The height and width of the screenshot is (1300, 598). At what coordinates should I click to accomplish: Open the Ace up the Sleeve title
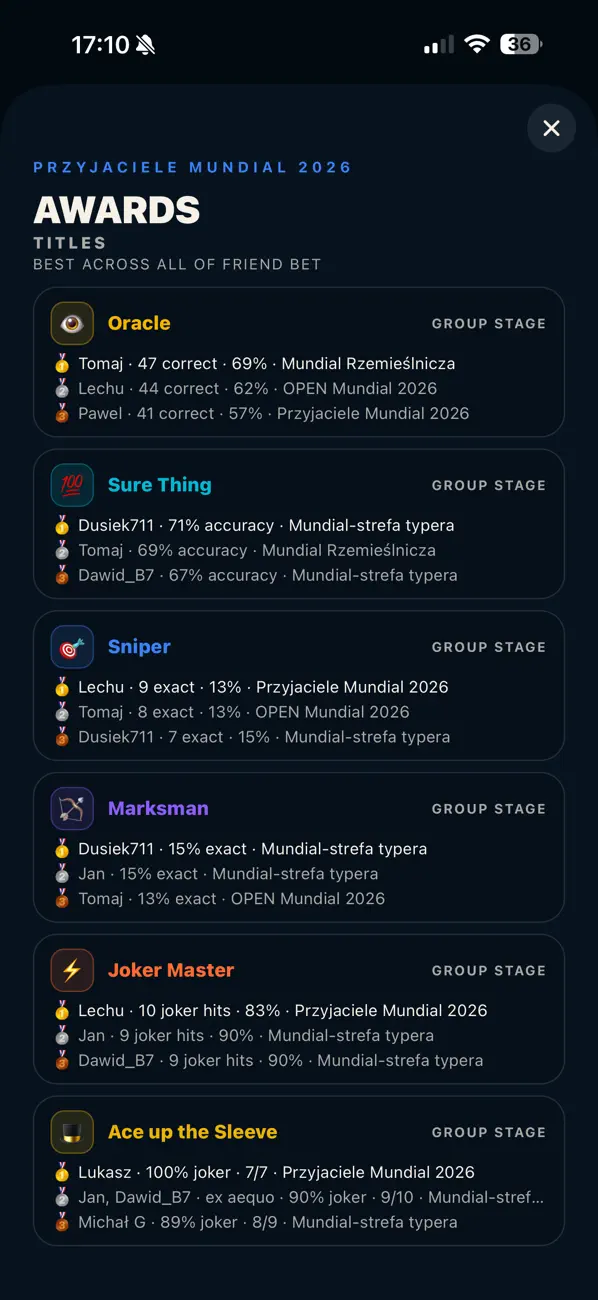pyautogui.click(x=193, y=1132)
